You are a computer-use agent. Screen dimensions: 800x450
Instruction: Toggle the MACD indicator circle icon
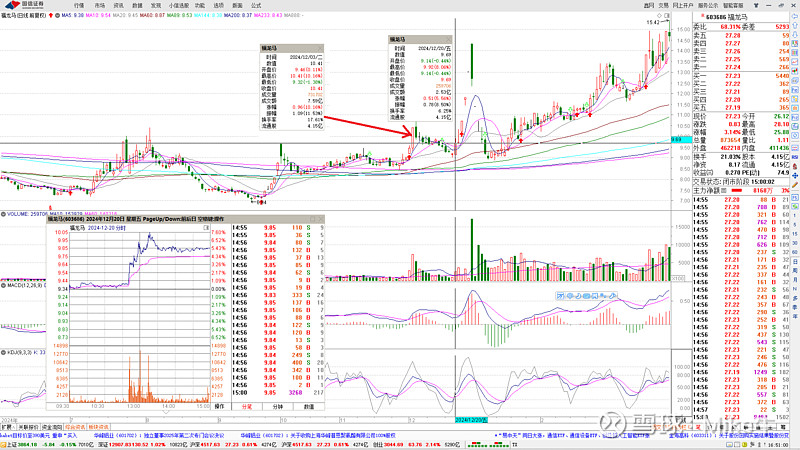pyautogui.click(x=3, y=286)
